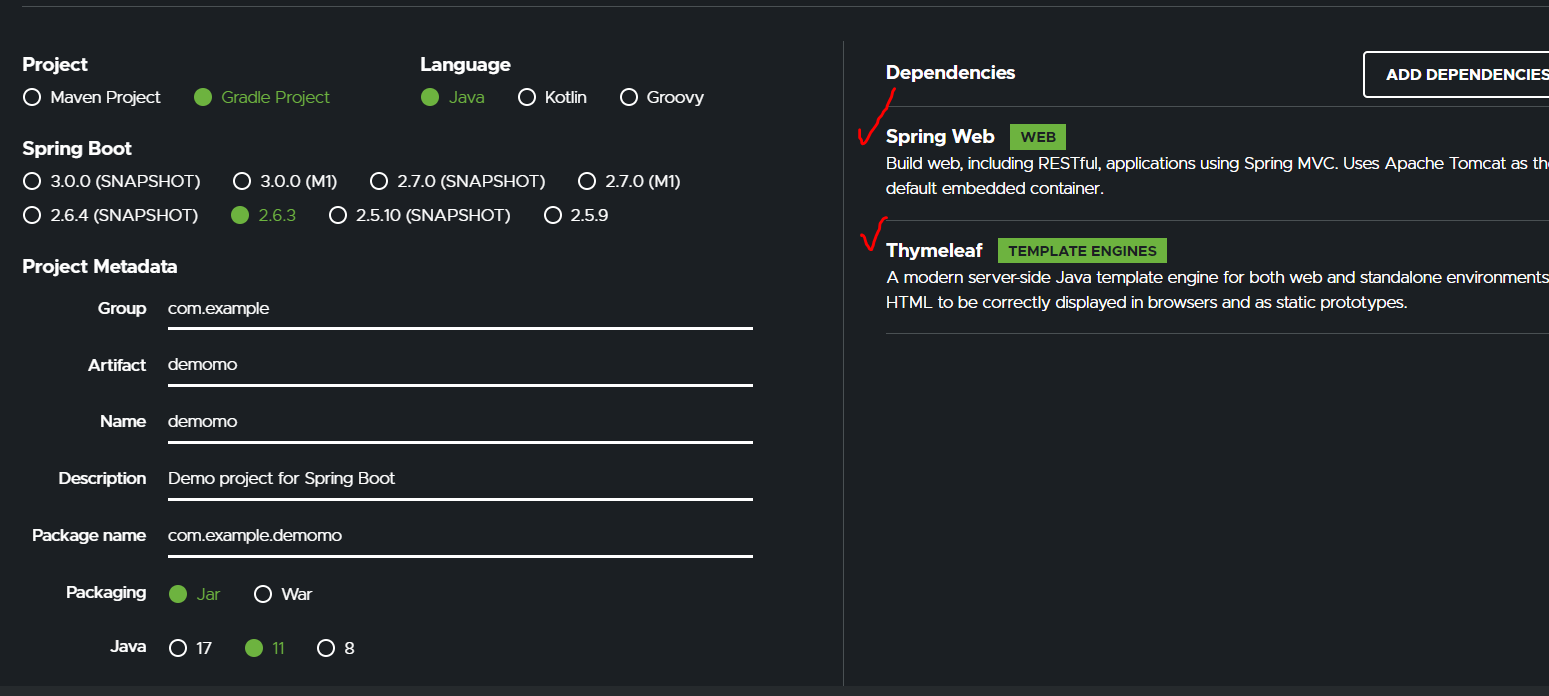Click the Description input field

pos(460,479)
